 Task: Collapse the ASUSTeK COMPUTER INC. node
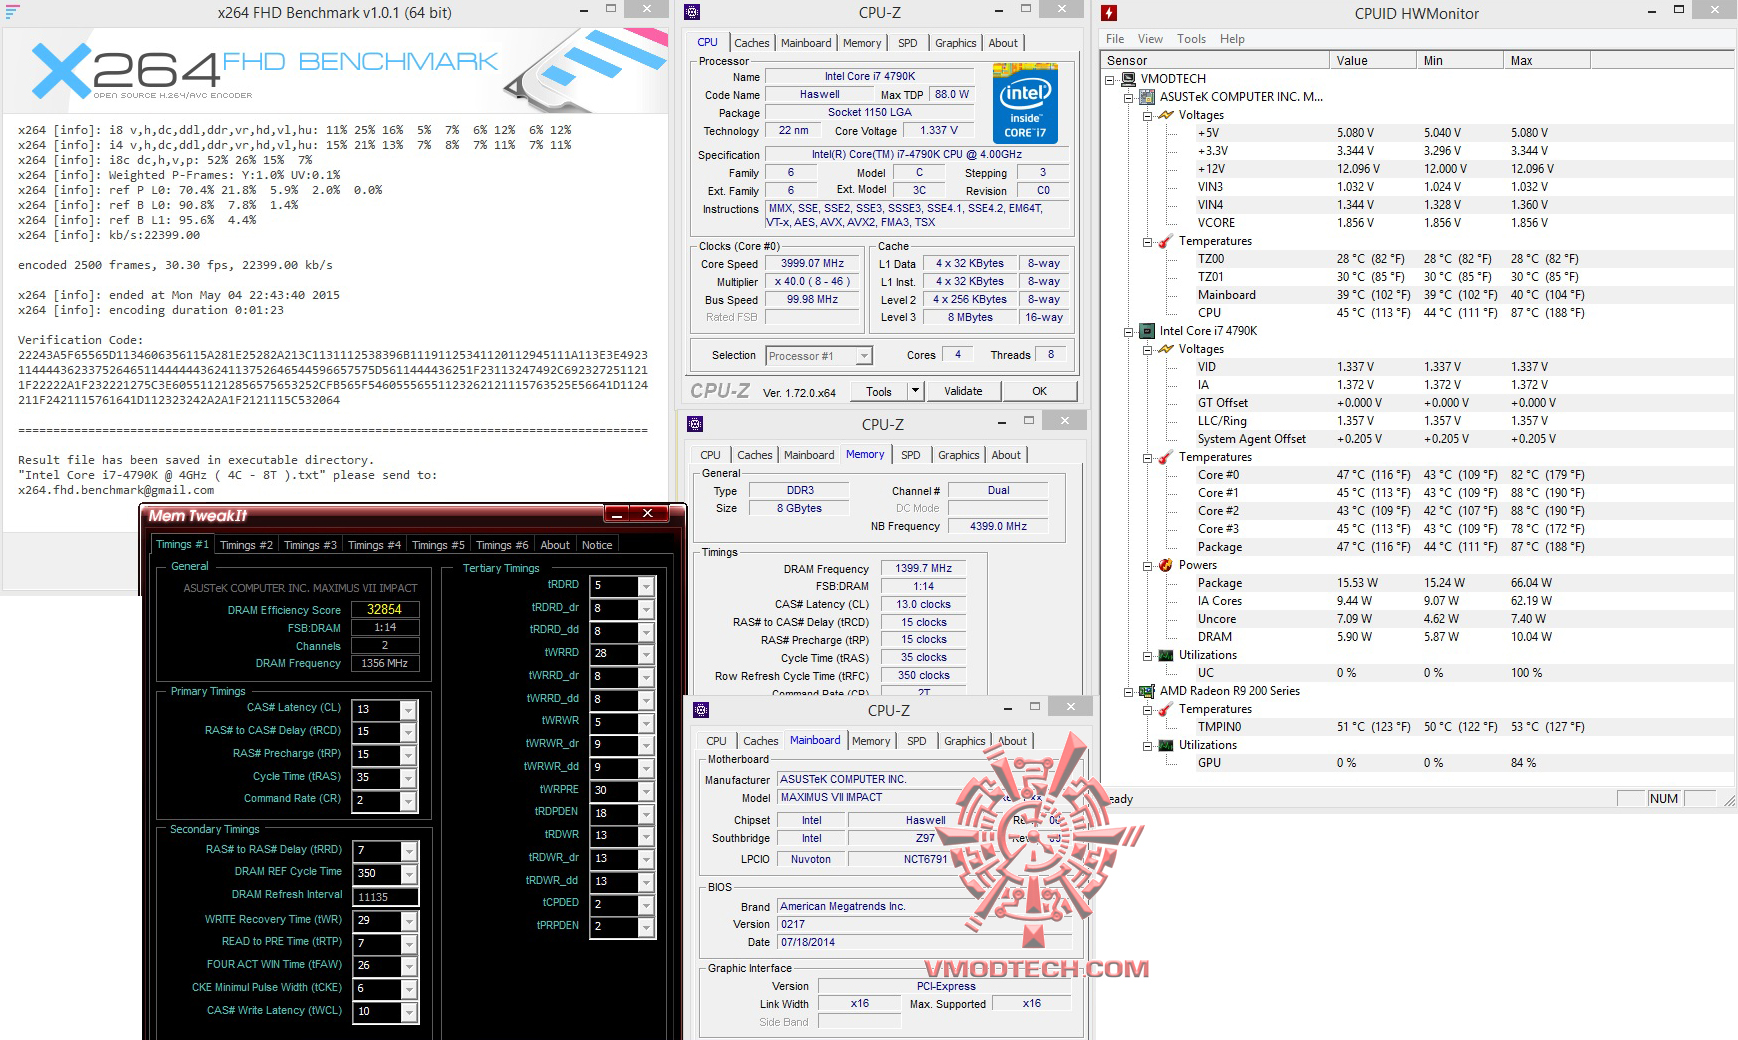1128,97
